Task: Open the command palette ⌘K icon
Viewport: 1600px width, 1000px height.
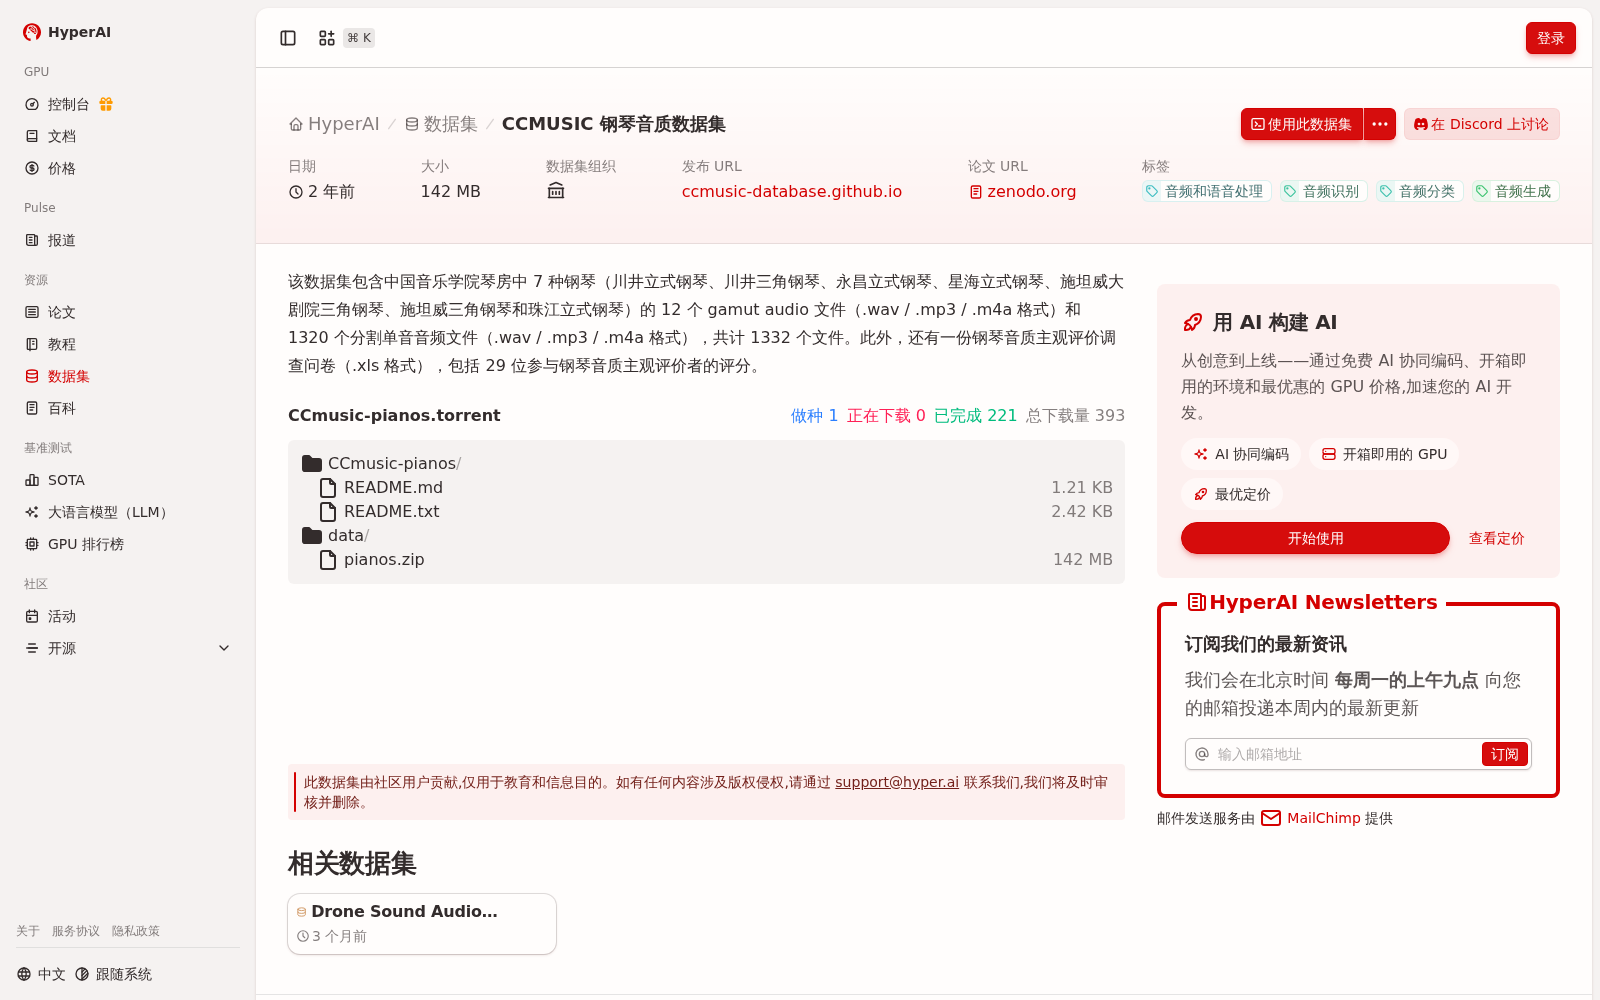Action: (x=327, y=38)
